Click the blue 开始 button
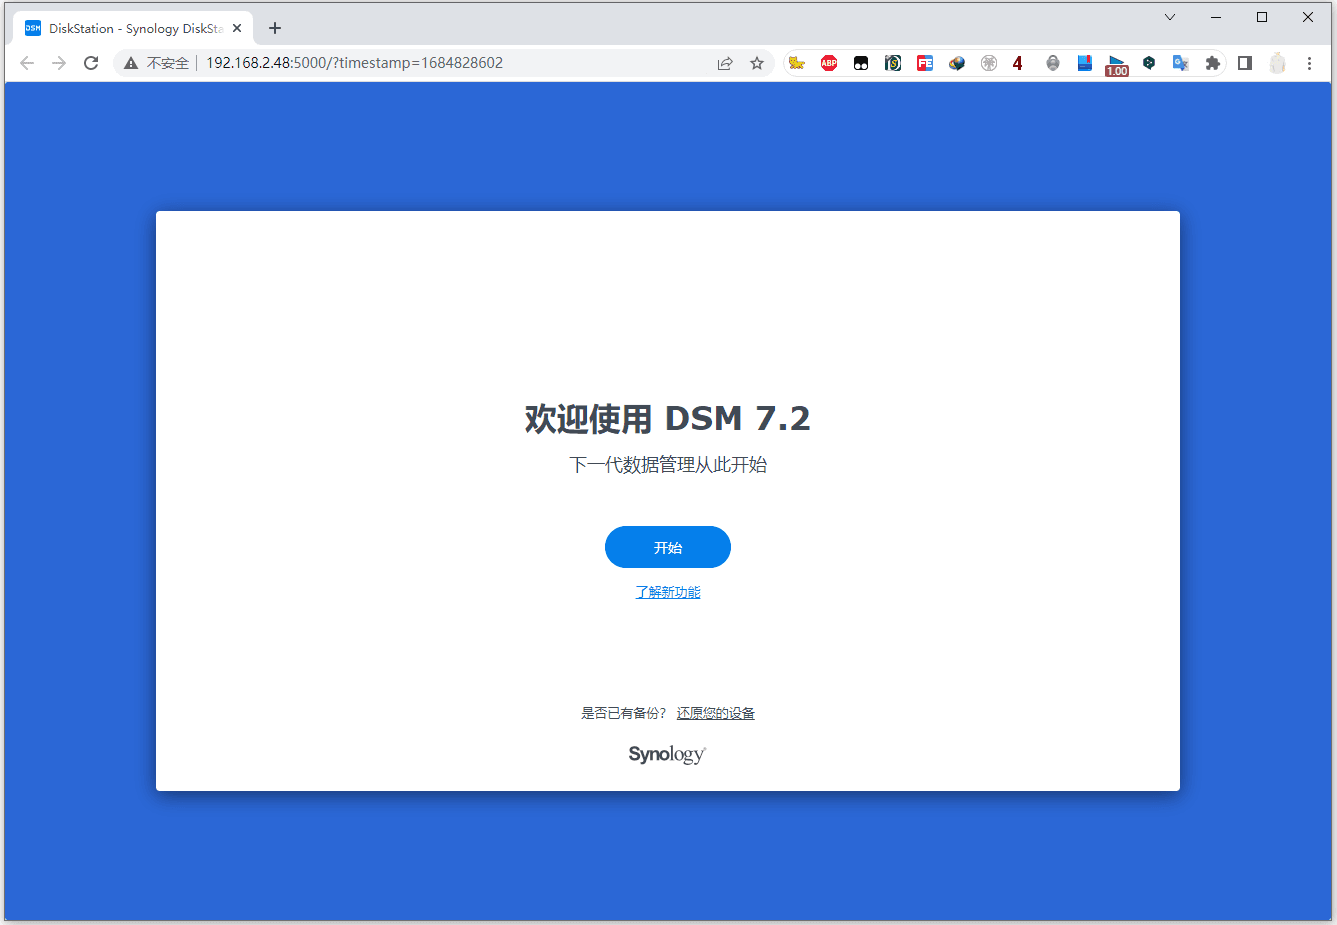1337x925 pixels. tap(667, 547)
